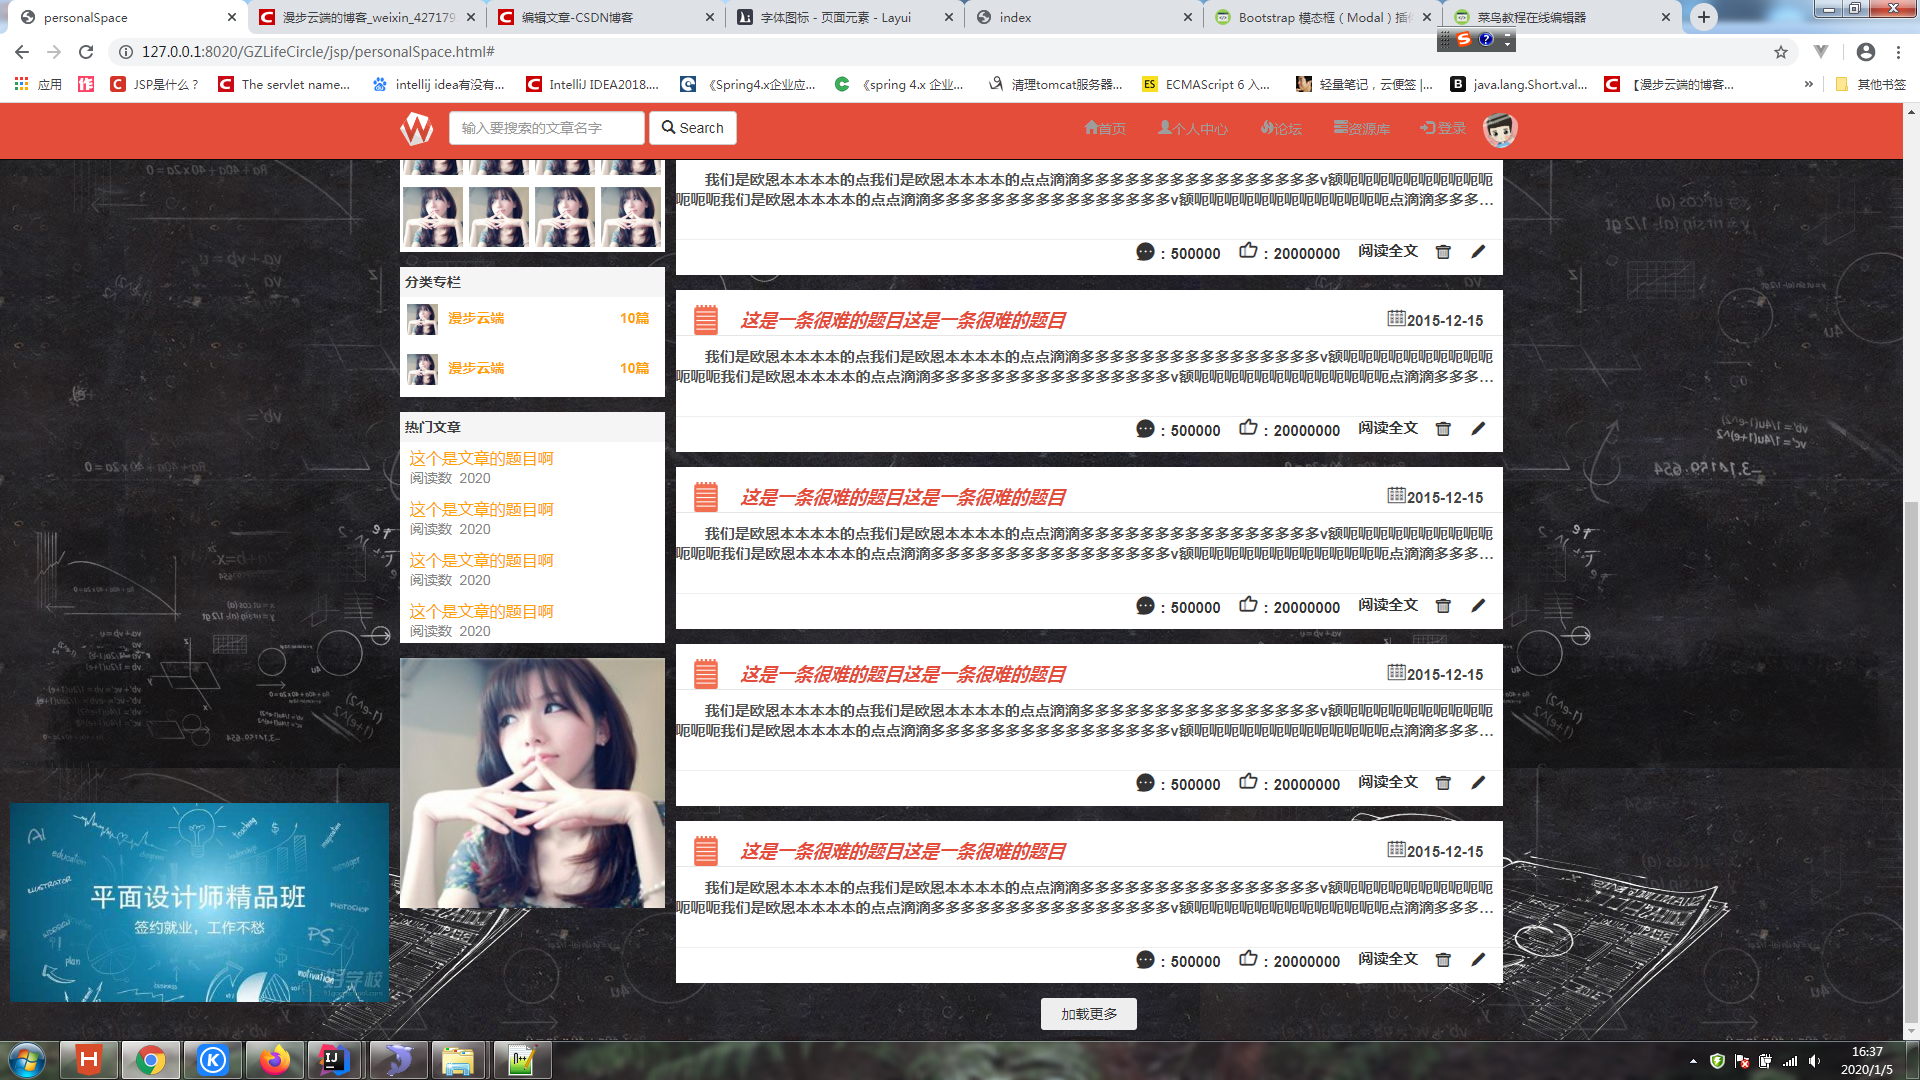Click the page vertical scrollbar
Viewport: 1920px width, 1080px height.
pyautogui.click(x=1911, y=760)
